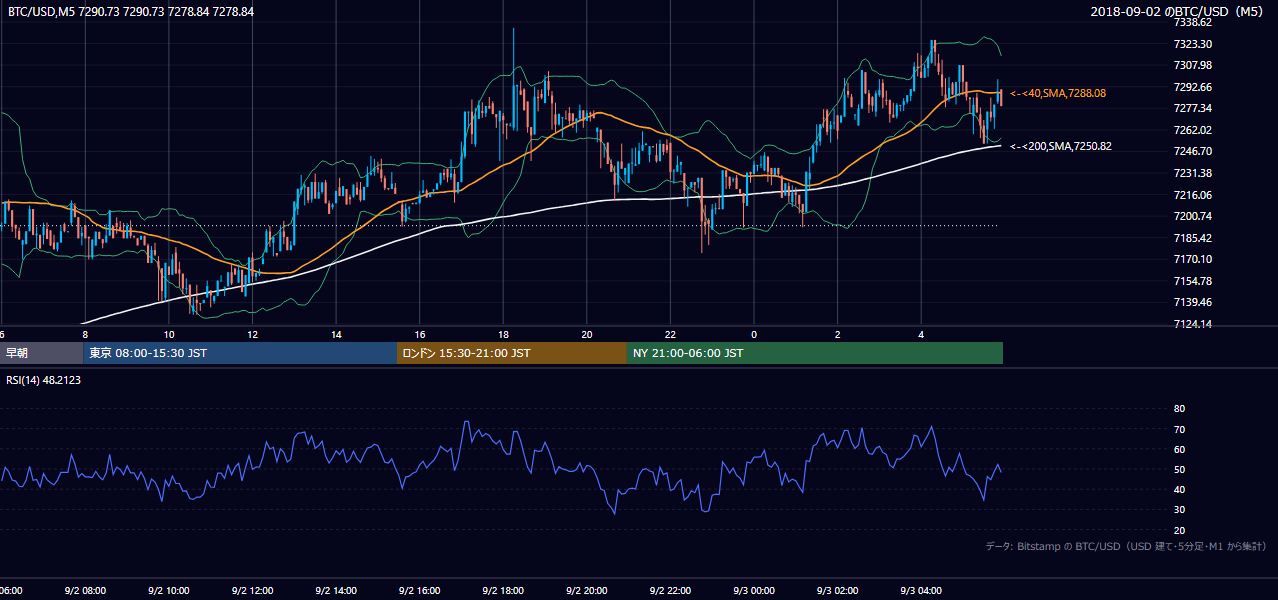Click bottom time label 9/3 02:00
The width and height of the screenshot is (1278, 600).
(x=838, y=590)
